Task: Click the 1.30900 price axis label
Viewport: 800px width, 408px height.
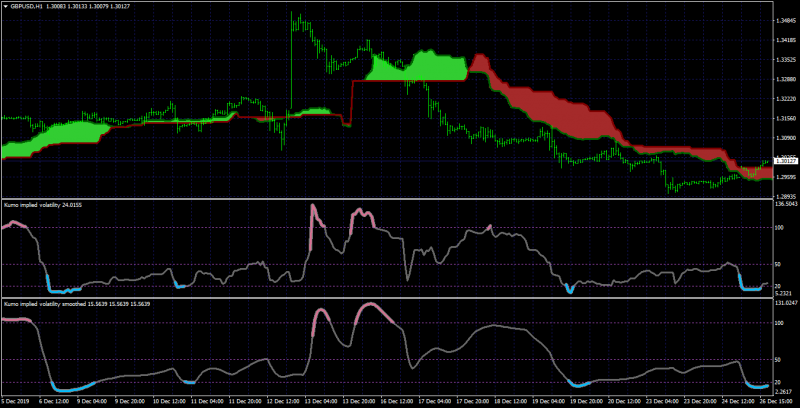Action: point(786,138)
